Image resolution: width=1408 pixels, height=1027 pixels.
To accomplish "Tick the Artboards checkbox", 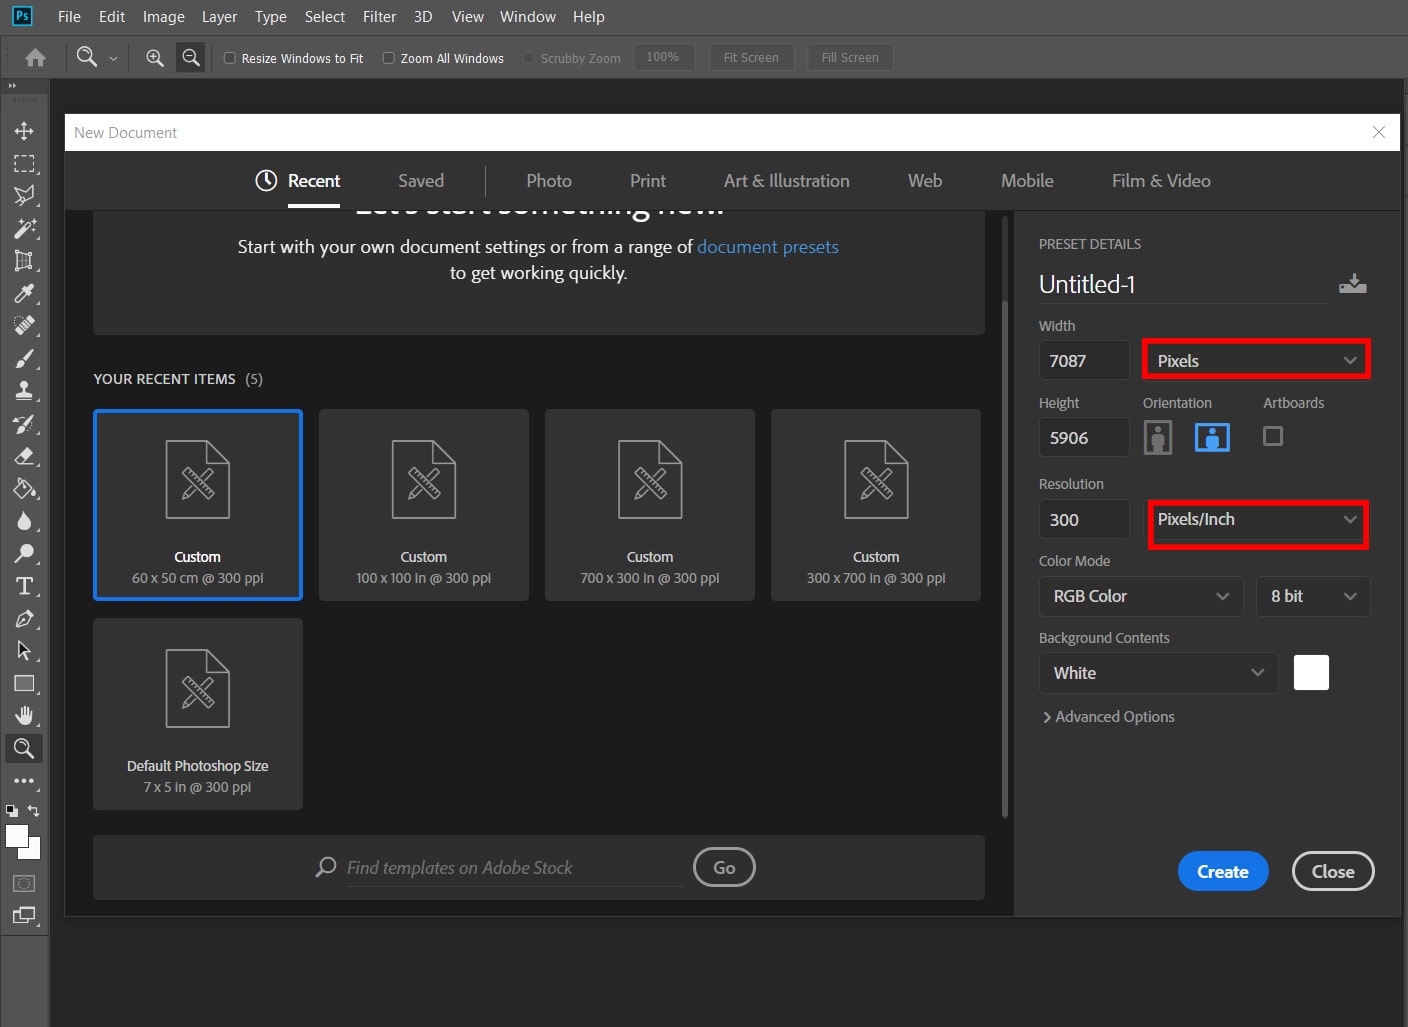I will [x=1273, y=436].
